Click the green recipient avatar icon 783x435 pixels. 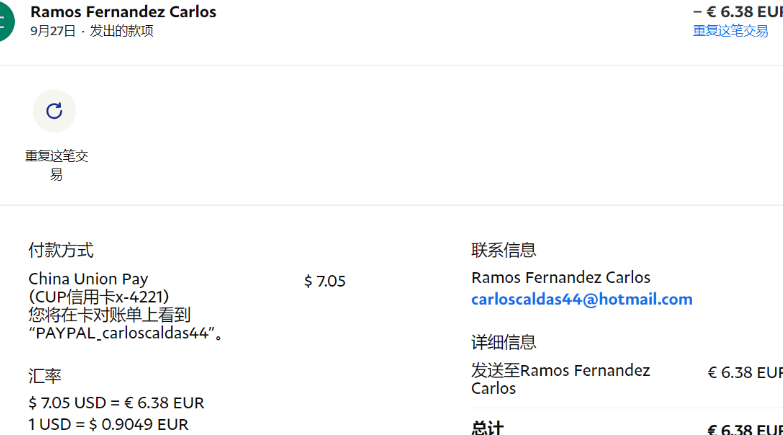coord(6,21)
